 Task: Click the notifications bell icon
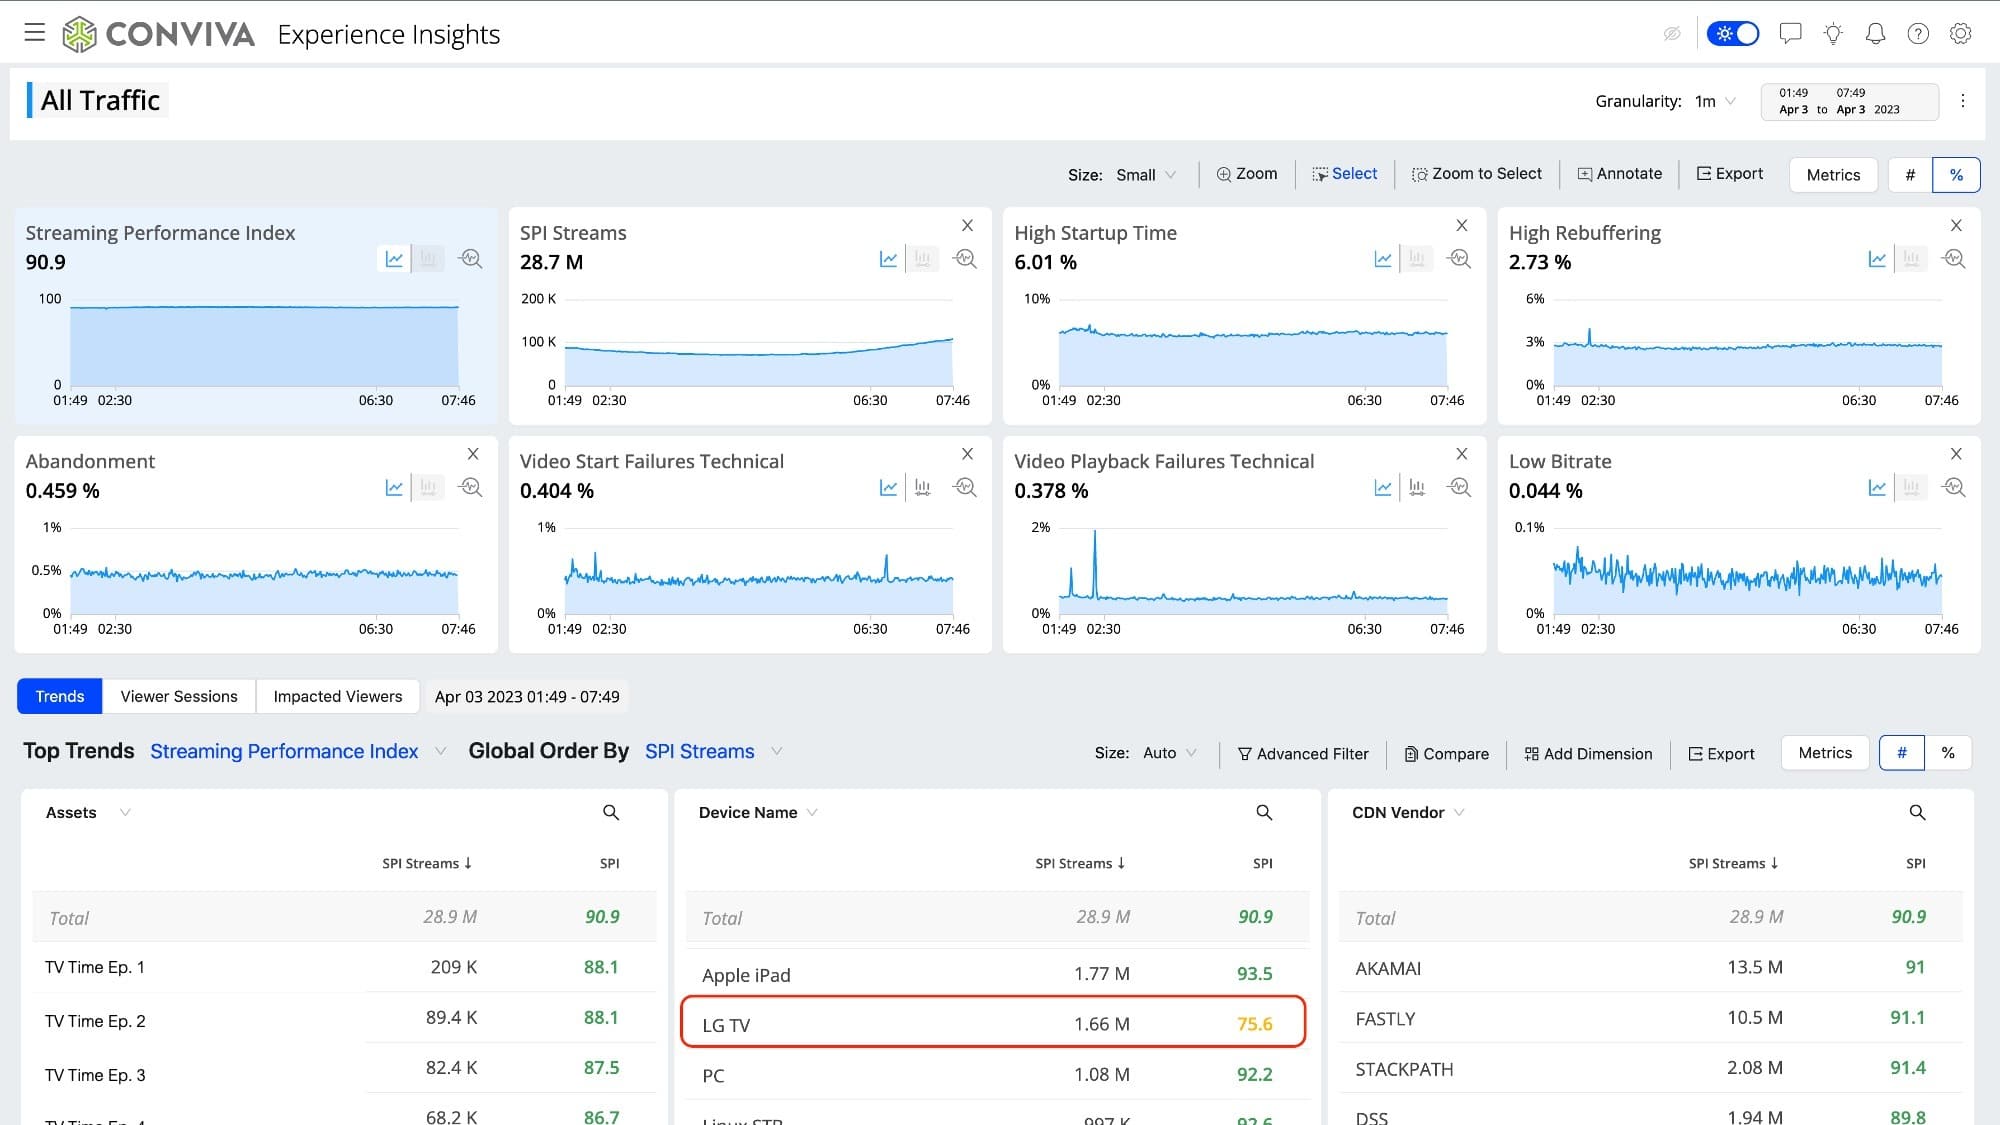point(1875,34)
